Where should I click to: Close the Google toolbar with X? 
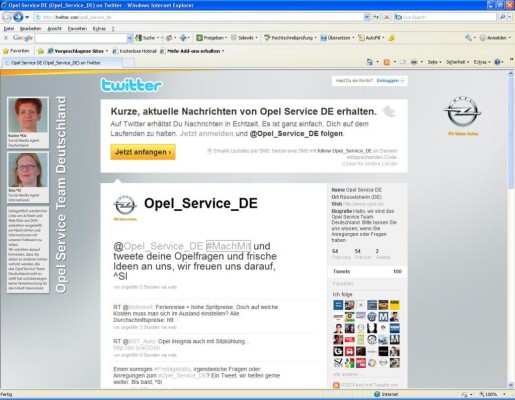point(6,38)
